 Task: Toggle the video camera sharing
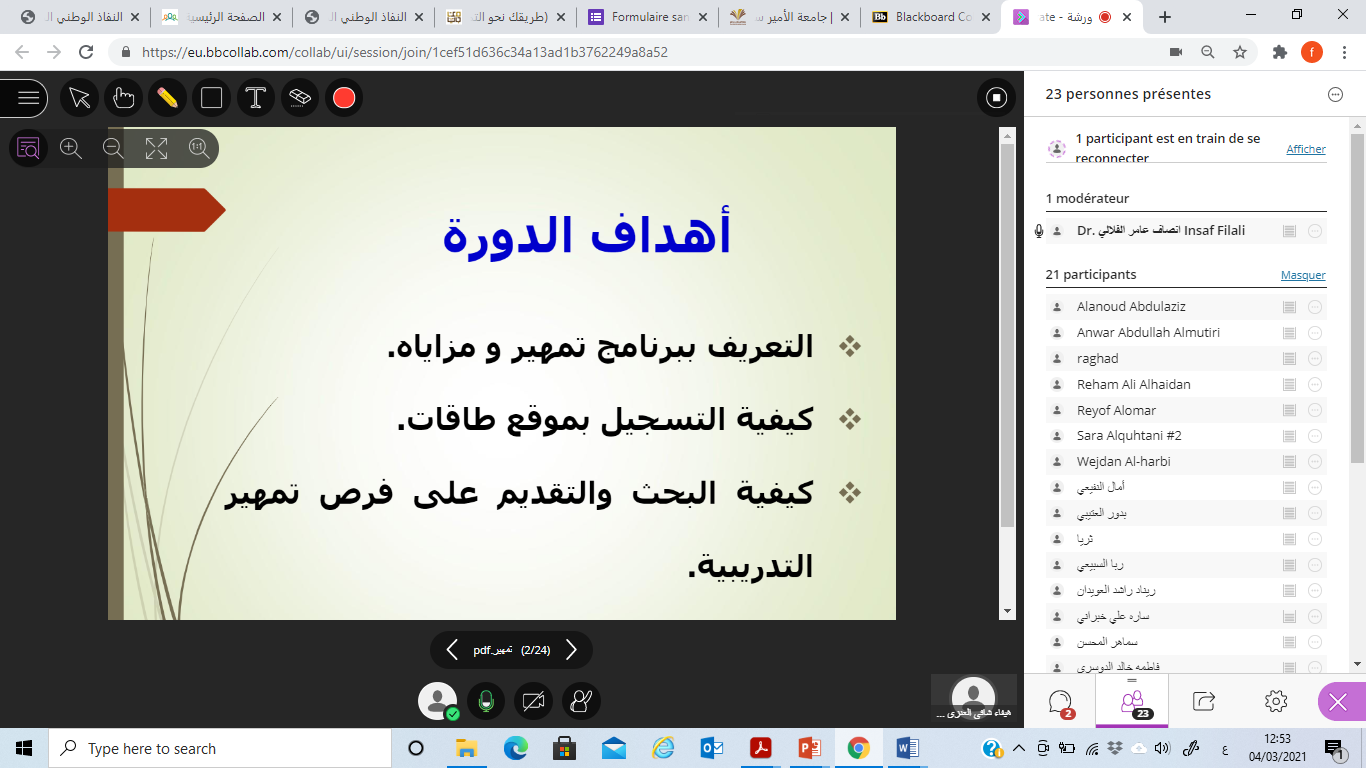(x=534, y=702)
